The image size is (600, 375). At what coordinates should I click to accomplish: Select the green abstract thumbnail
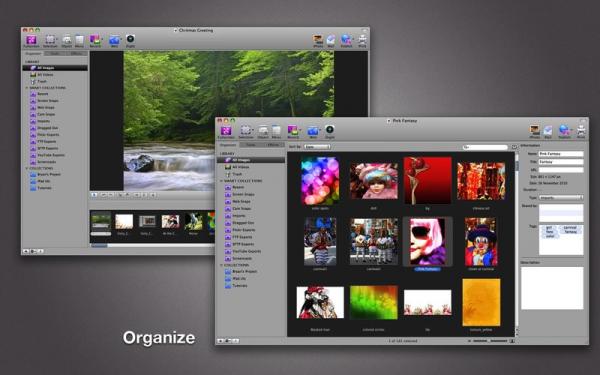tap(373, 302)
